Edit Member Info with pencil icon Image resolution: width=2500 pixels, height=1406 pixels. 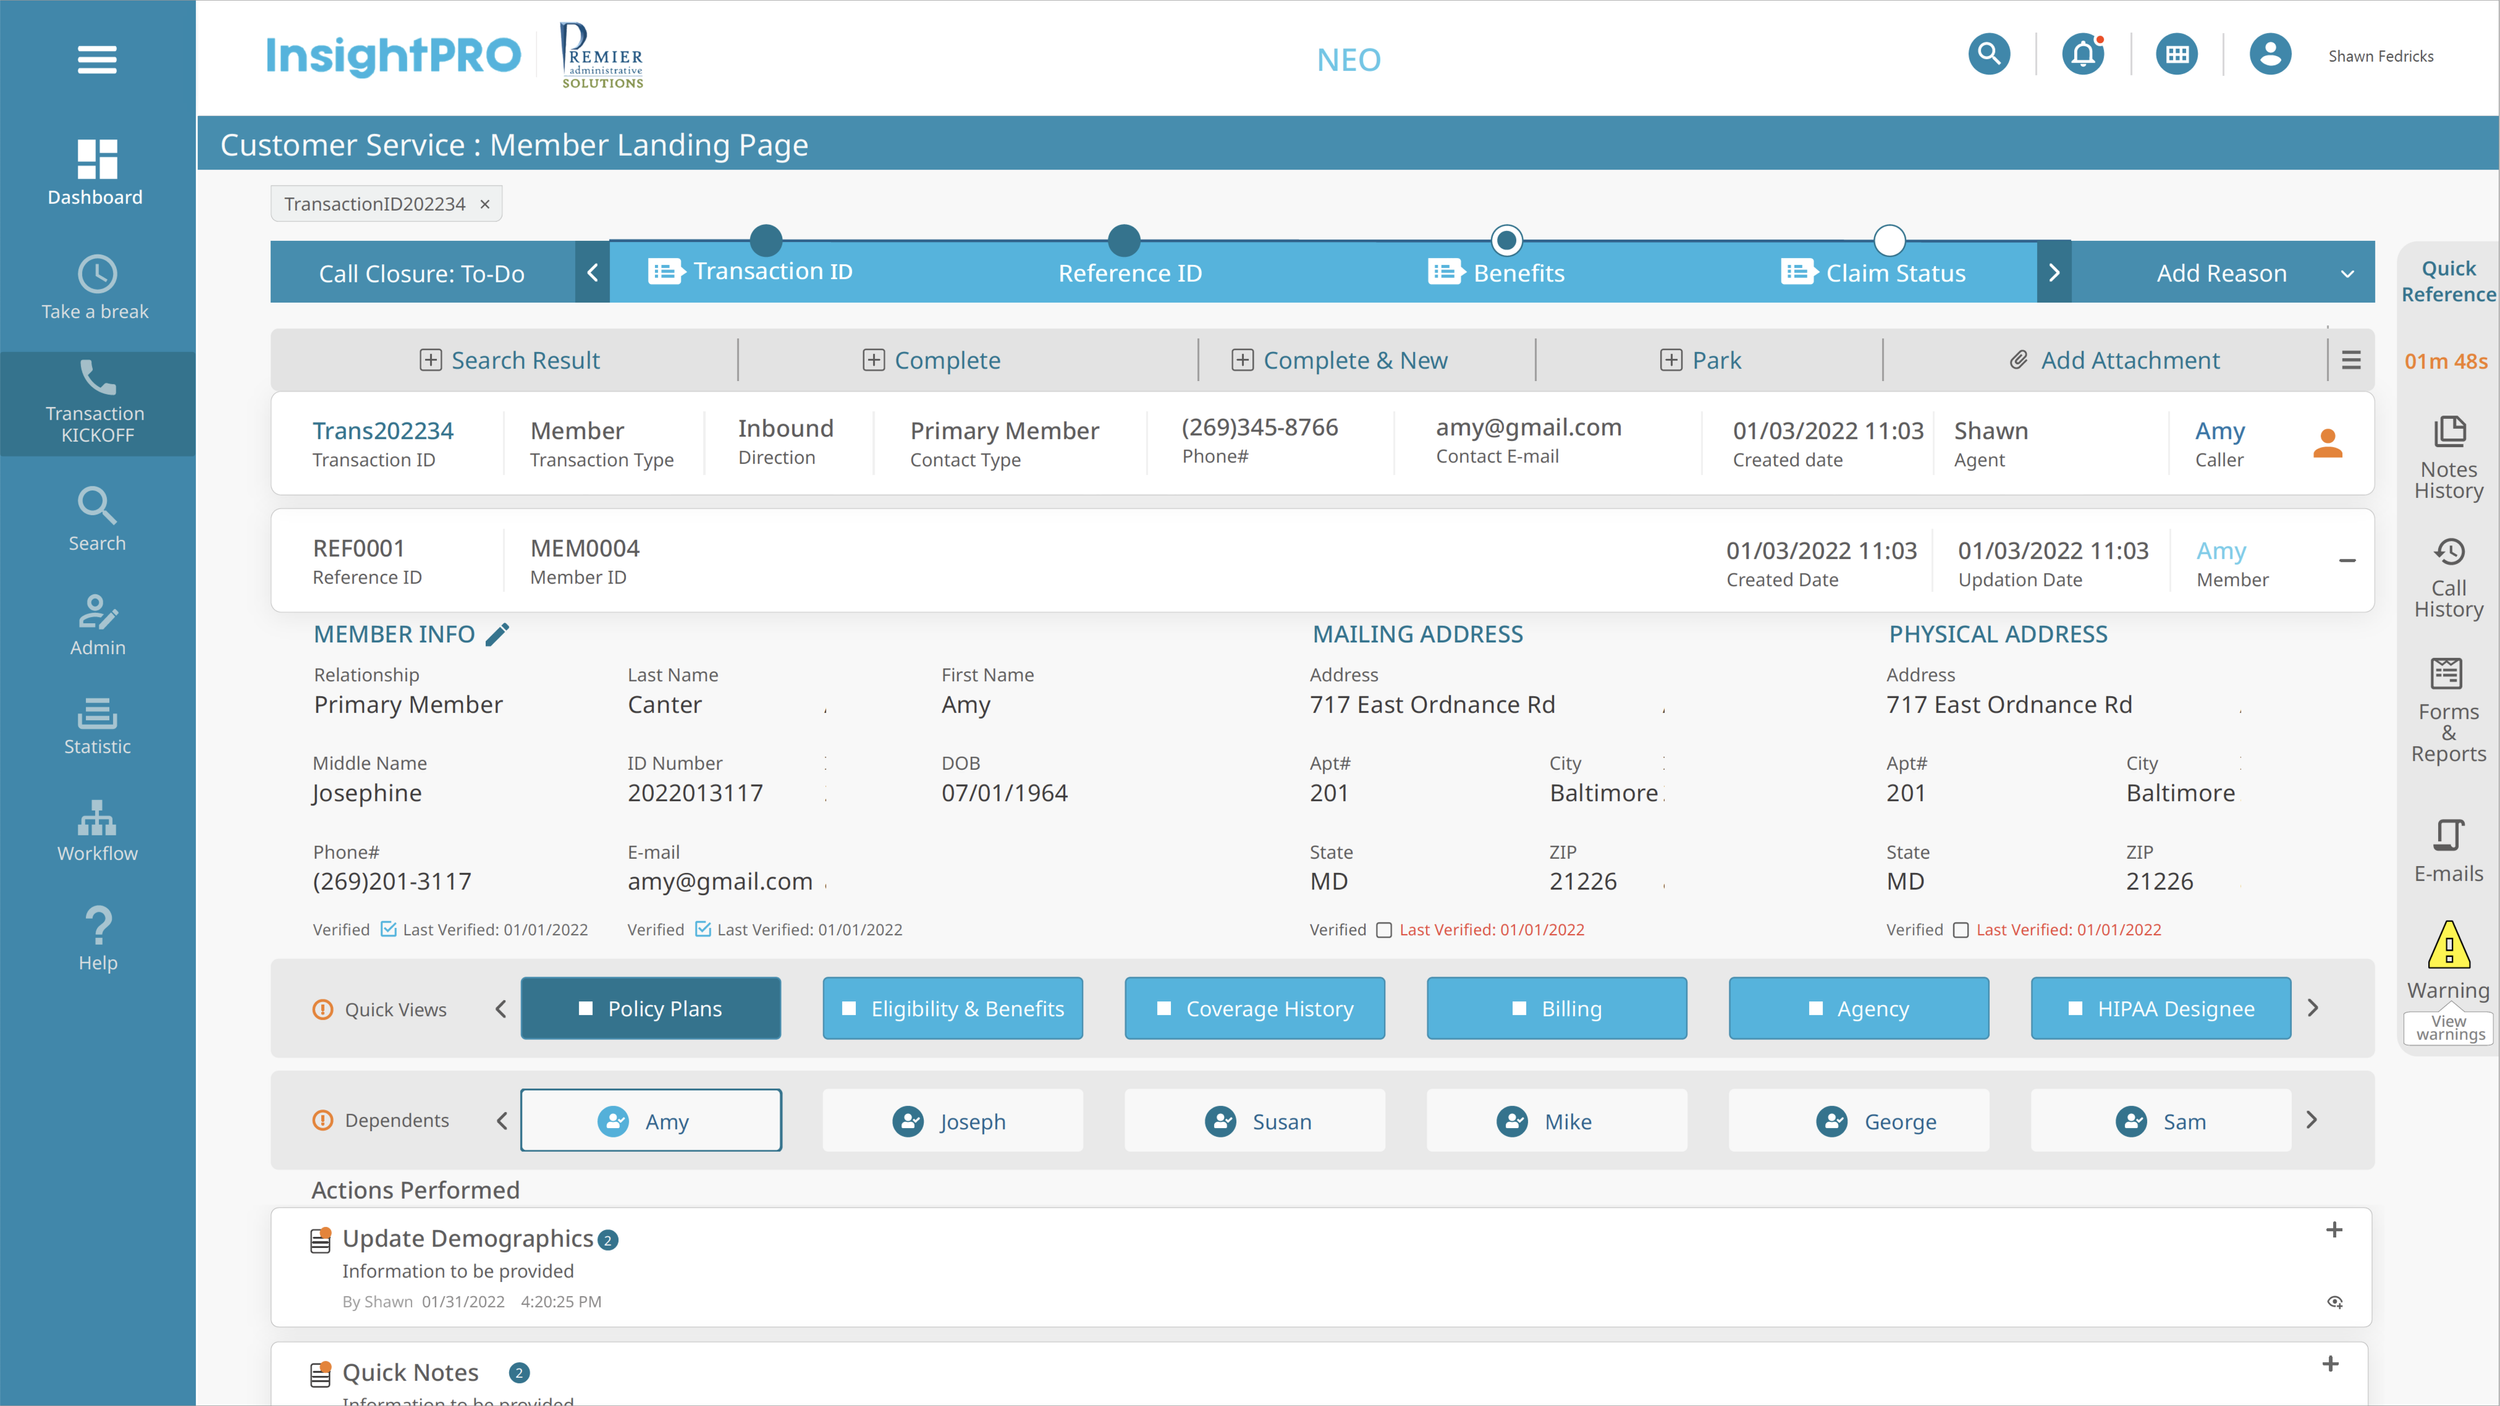pos(497,634)
